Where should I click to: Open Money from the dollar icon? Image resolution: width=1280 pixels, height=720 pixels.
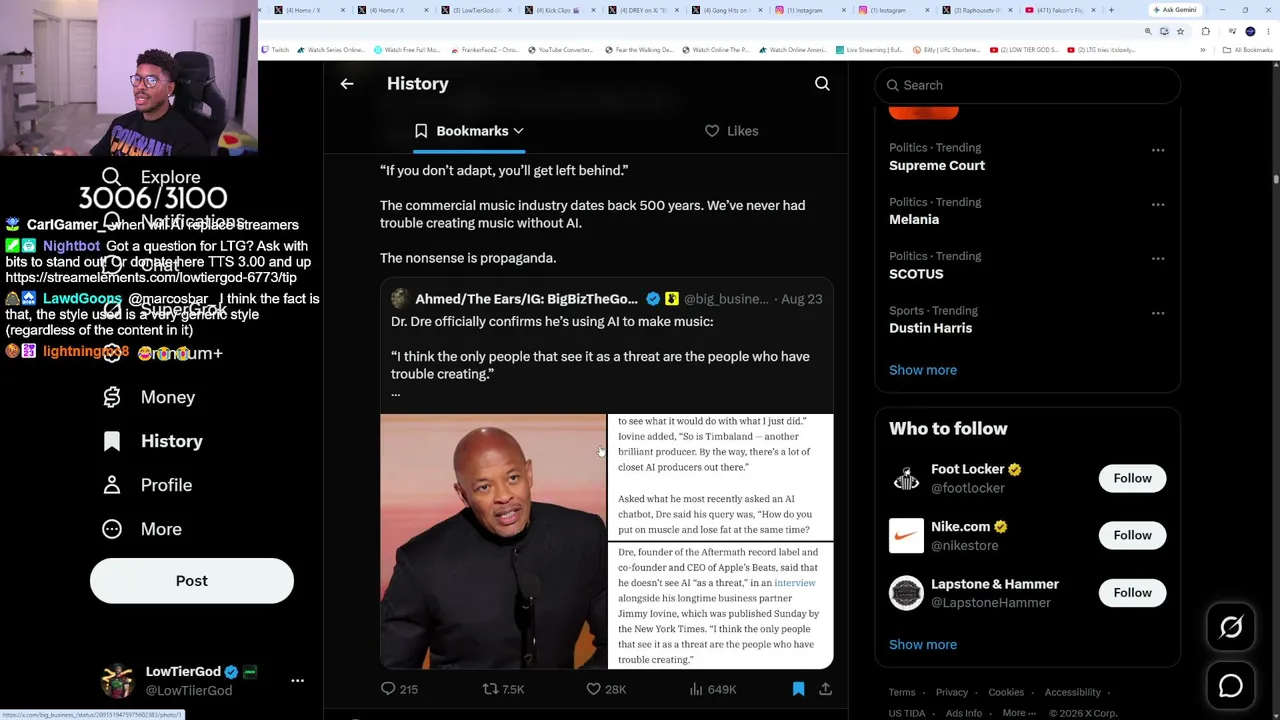pyautogui.click(x=112, y=397)
